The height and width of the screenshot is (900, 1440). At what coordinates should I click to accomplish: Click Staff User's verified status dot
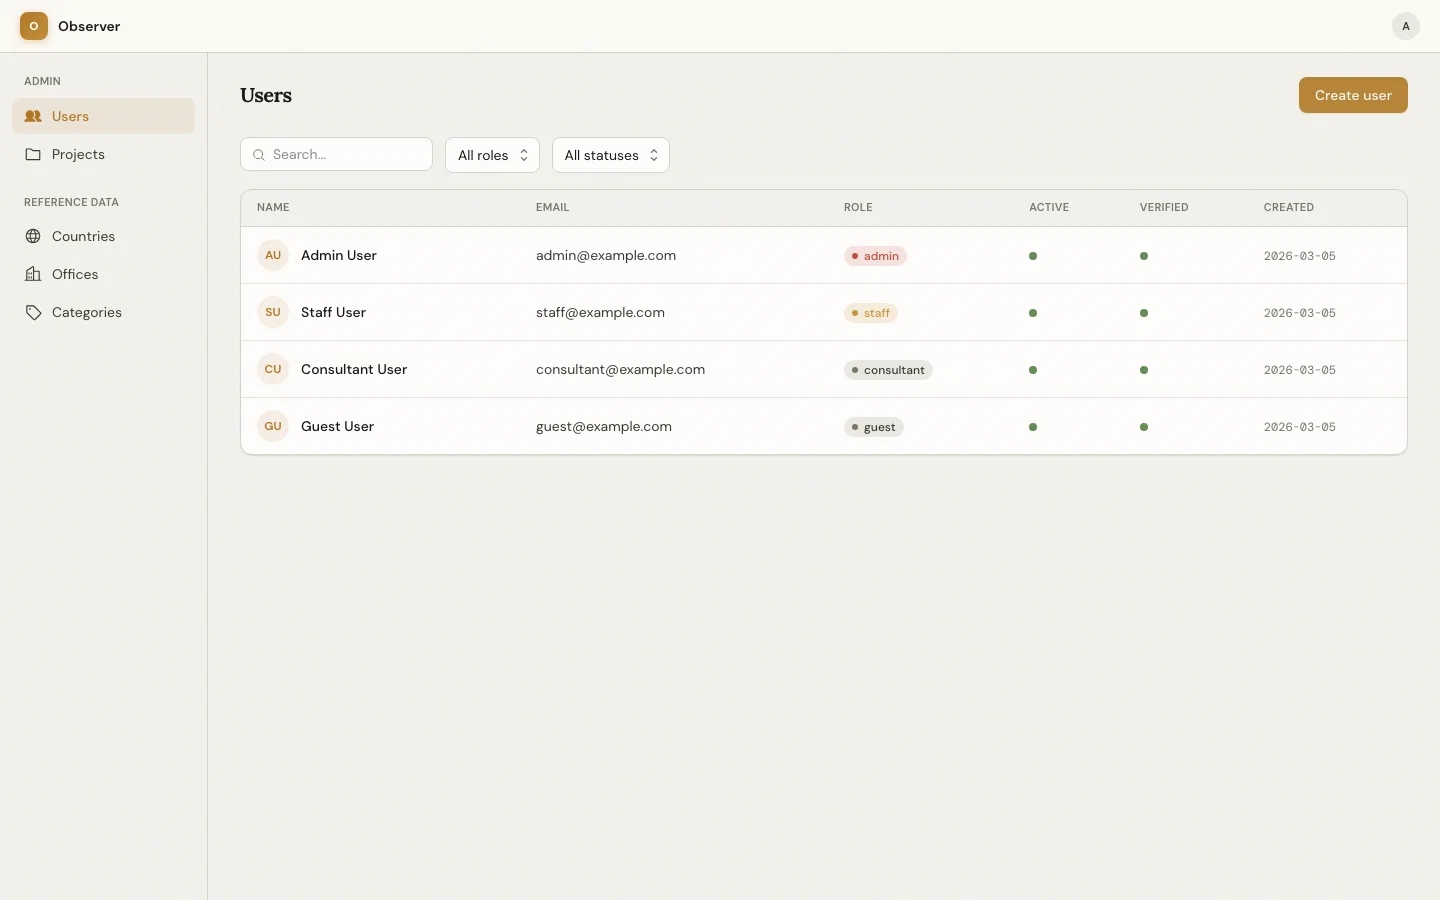tap(1144, 313)
